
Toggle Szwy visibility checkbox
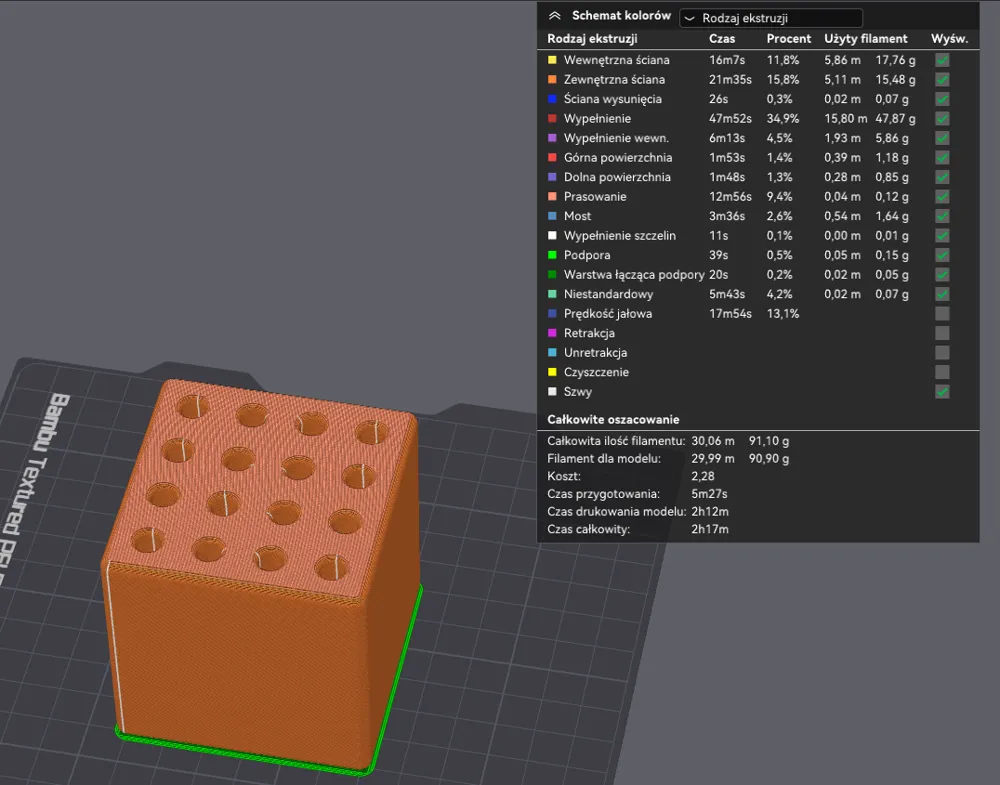point(942,392)
